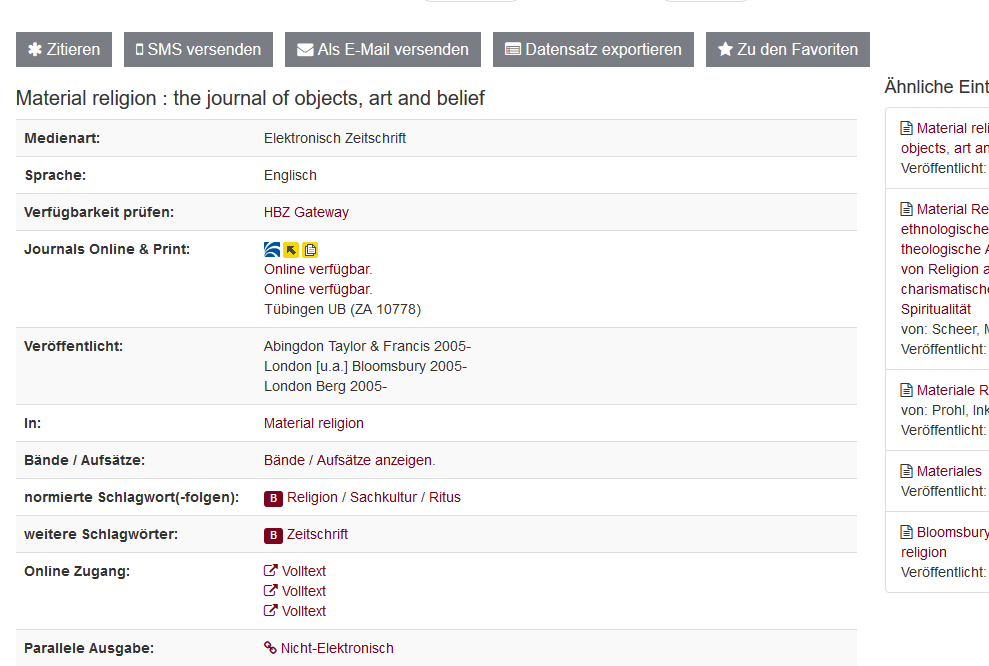The height and width of the screenshot is (666, 989).
Task: Click the 'normierte Schlagwort(-folgen):' label
Action: (x=131, y=498)
